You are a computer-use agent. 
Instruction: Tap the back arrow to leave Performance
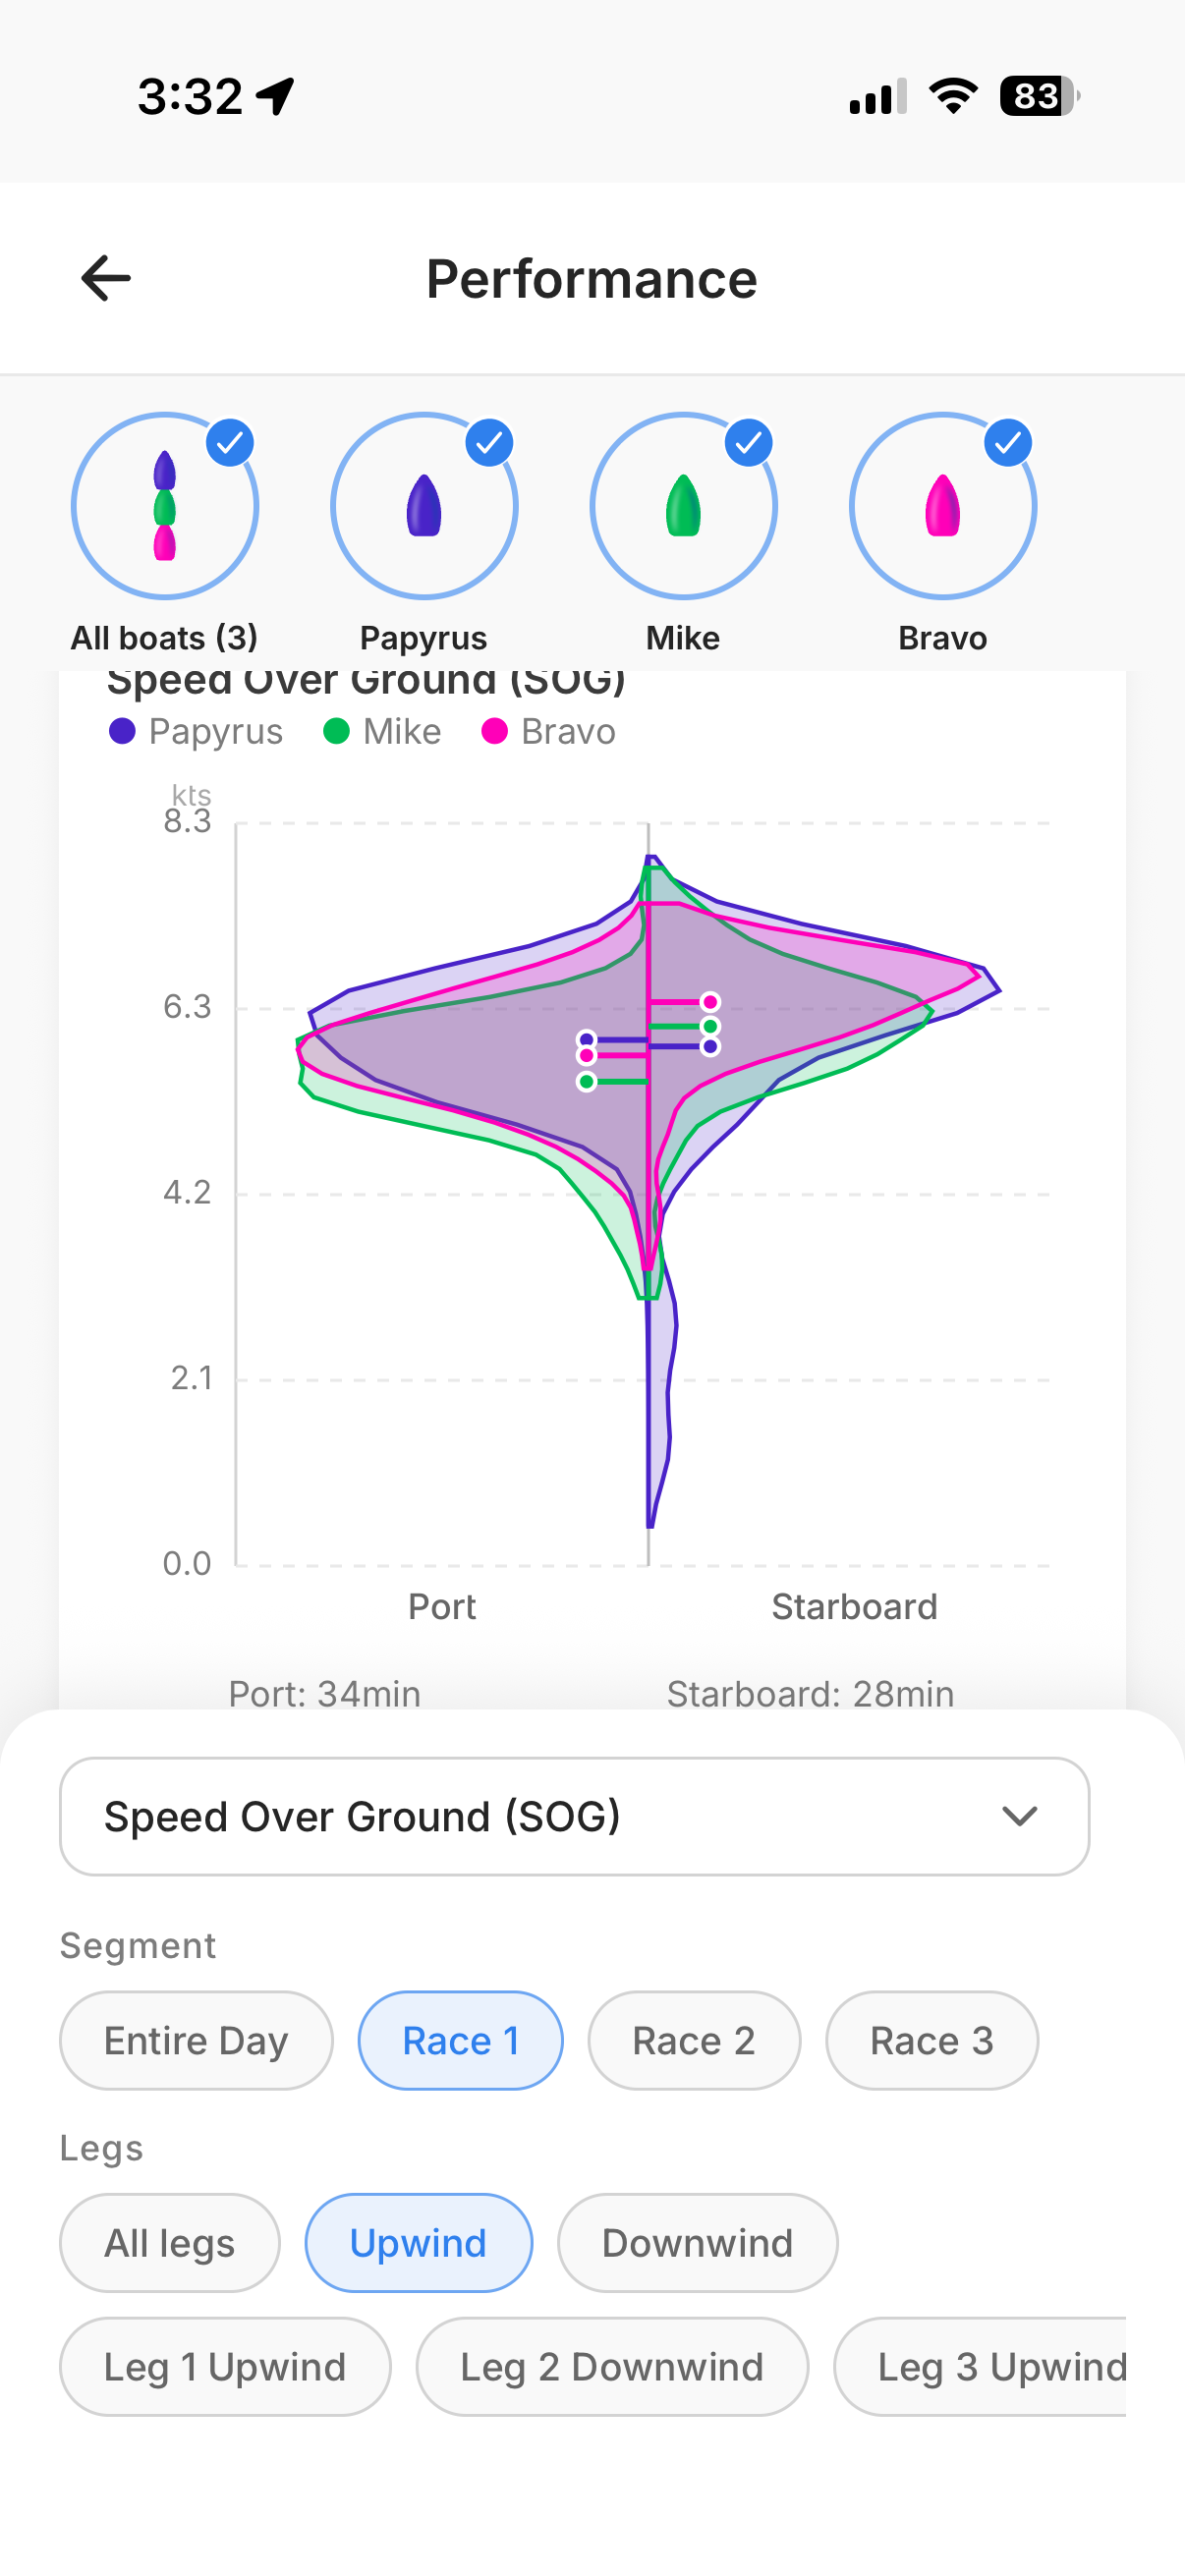[x=104, y=278]
